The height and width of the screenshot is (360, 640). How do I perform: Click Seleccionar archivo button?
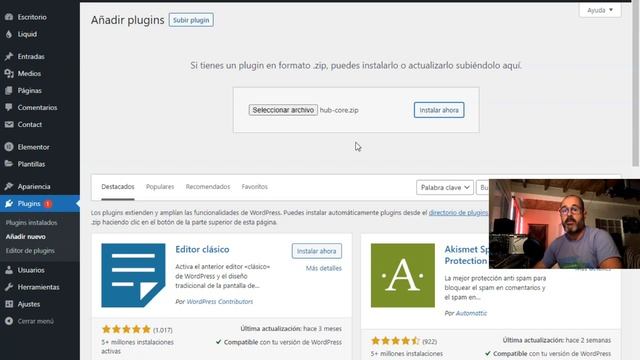pyautogui.click(x=283, y=110)
